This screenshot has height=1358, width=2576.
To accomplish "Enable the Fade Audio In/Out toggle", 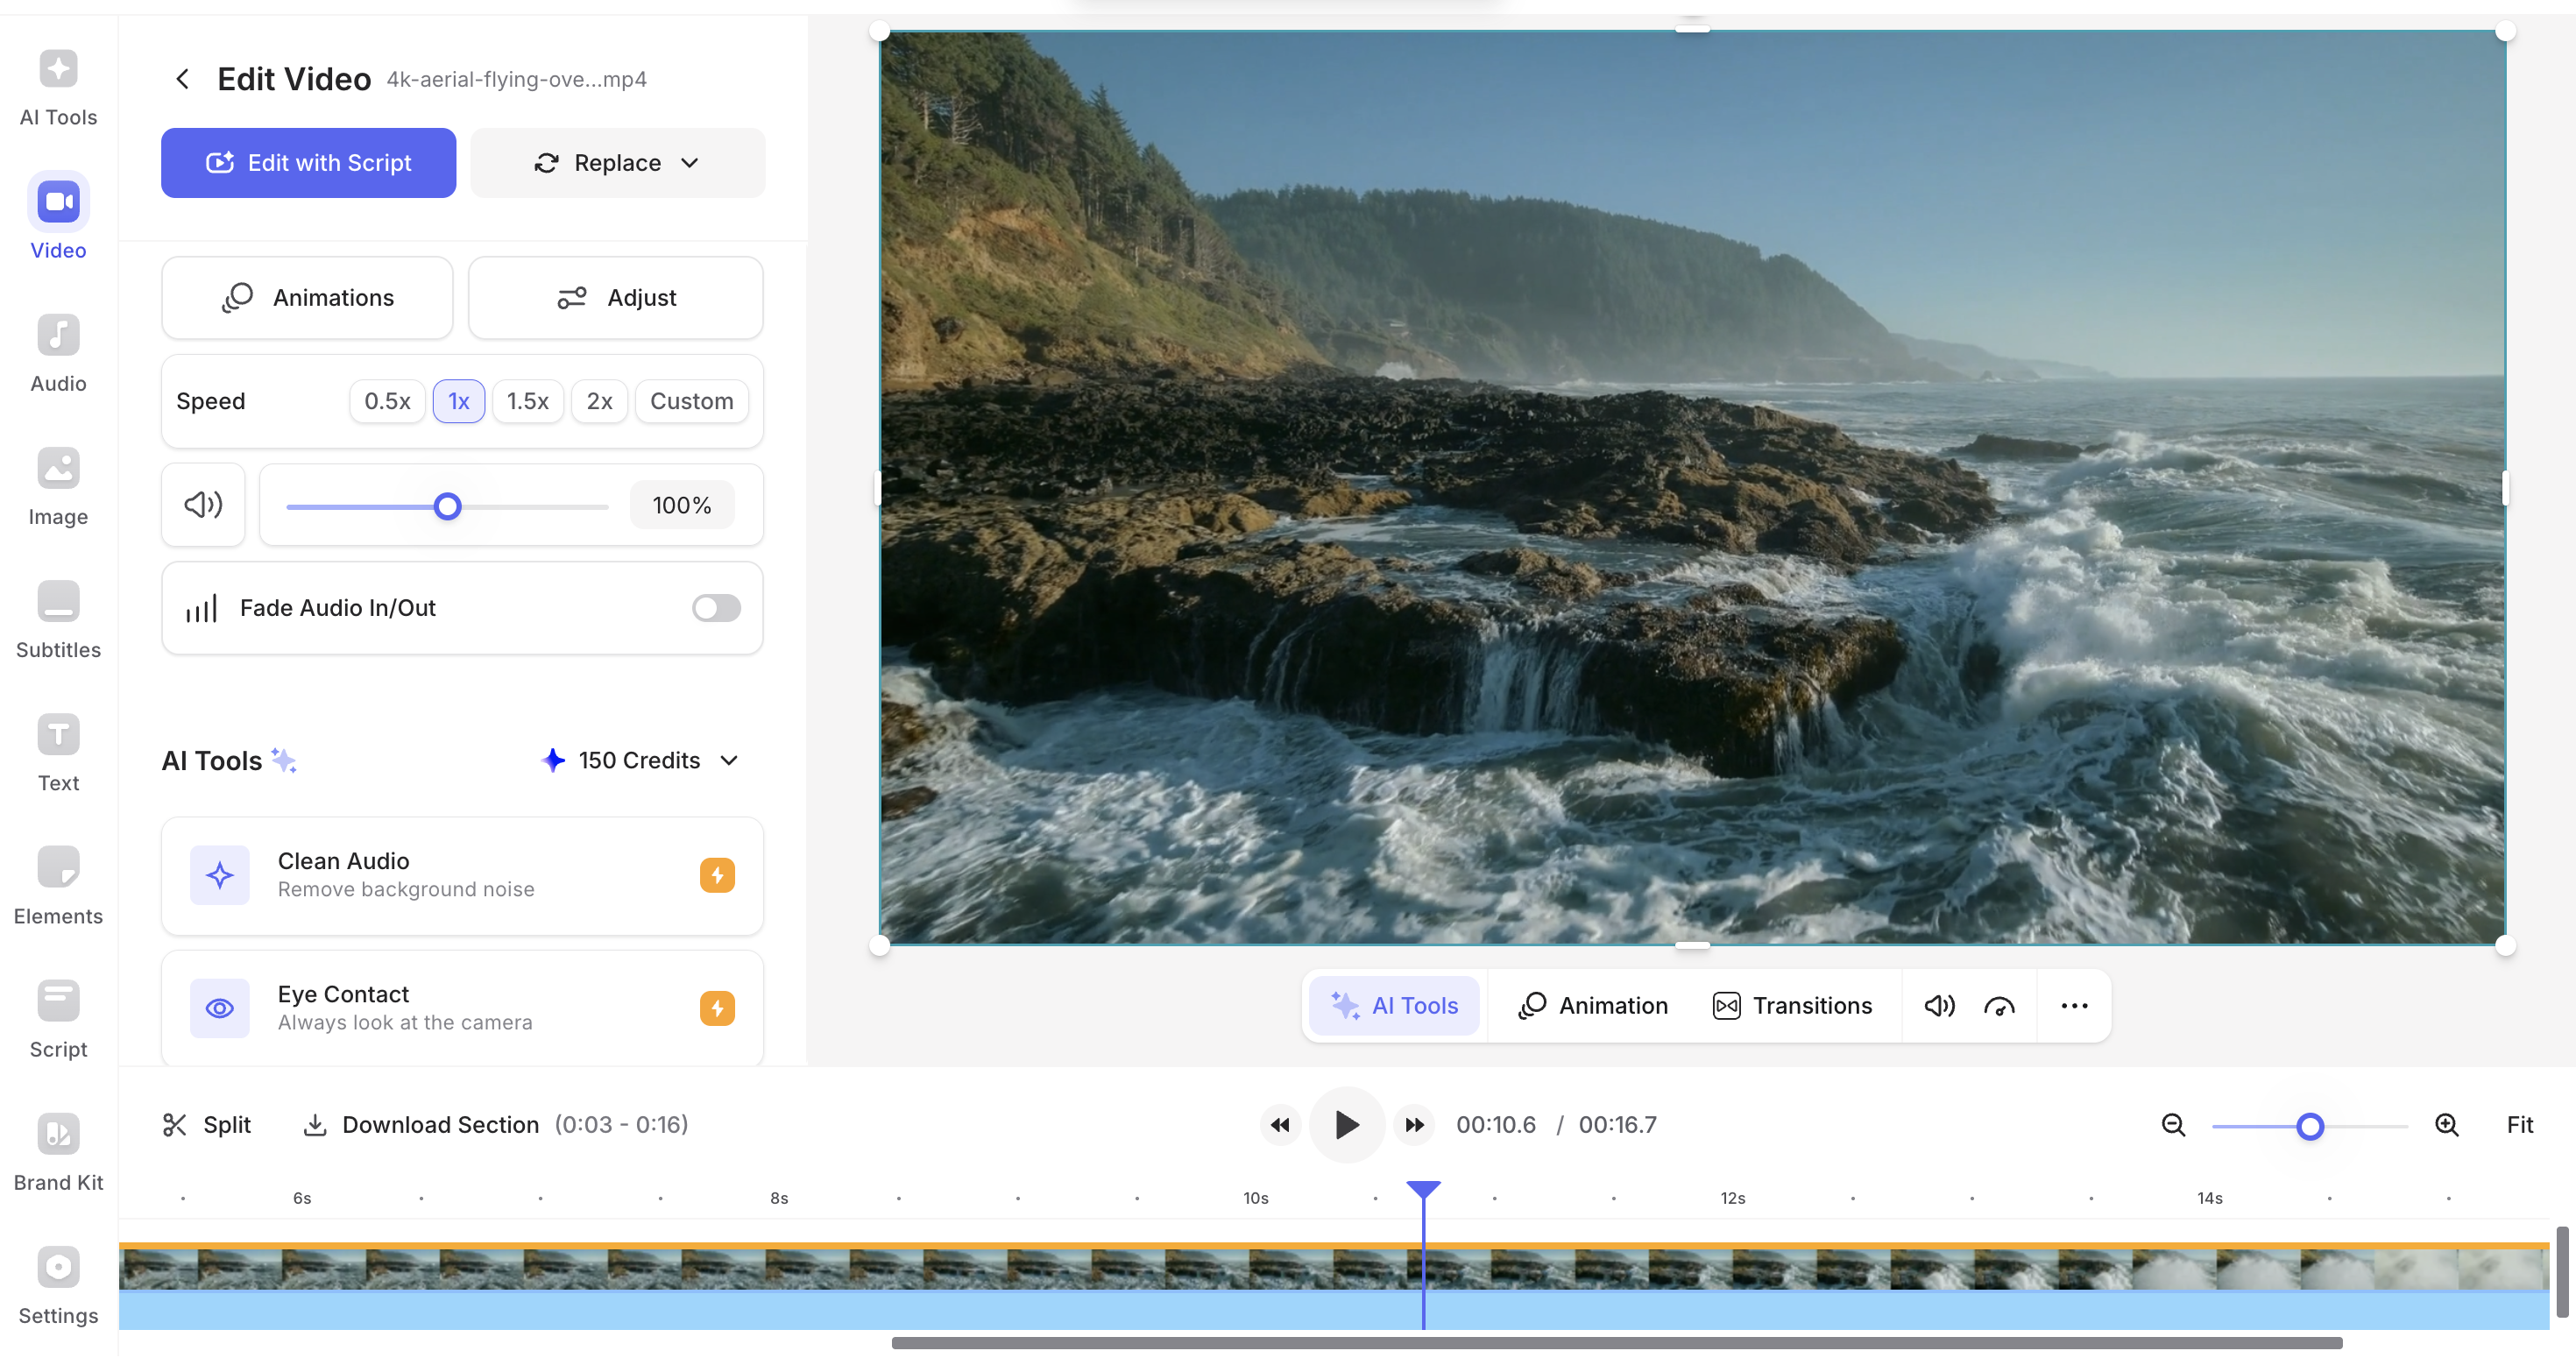I will pos(715,608).
